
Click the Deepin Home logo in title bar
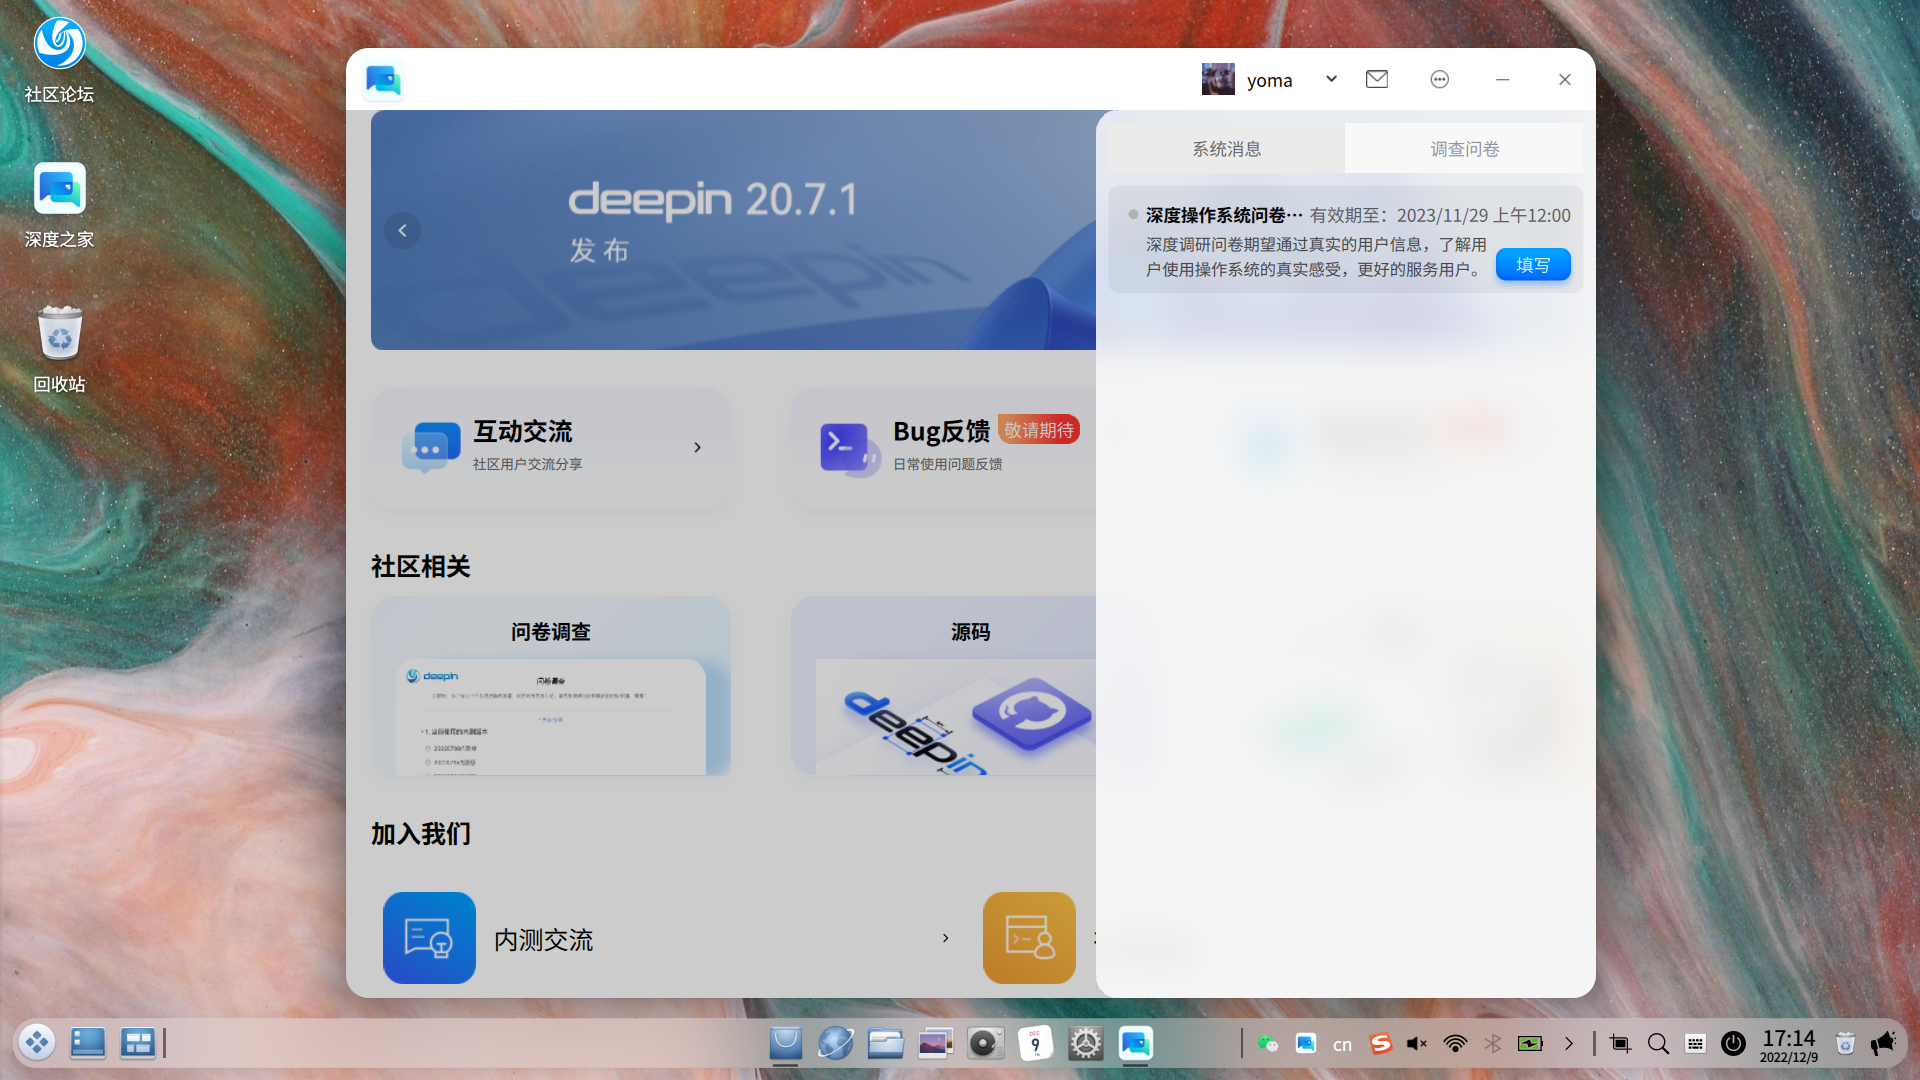(x=383, y=80)
